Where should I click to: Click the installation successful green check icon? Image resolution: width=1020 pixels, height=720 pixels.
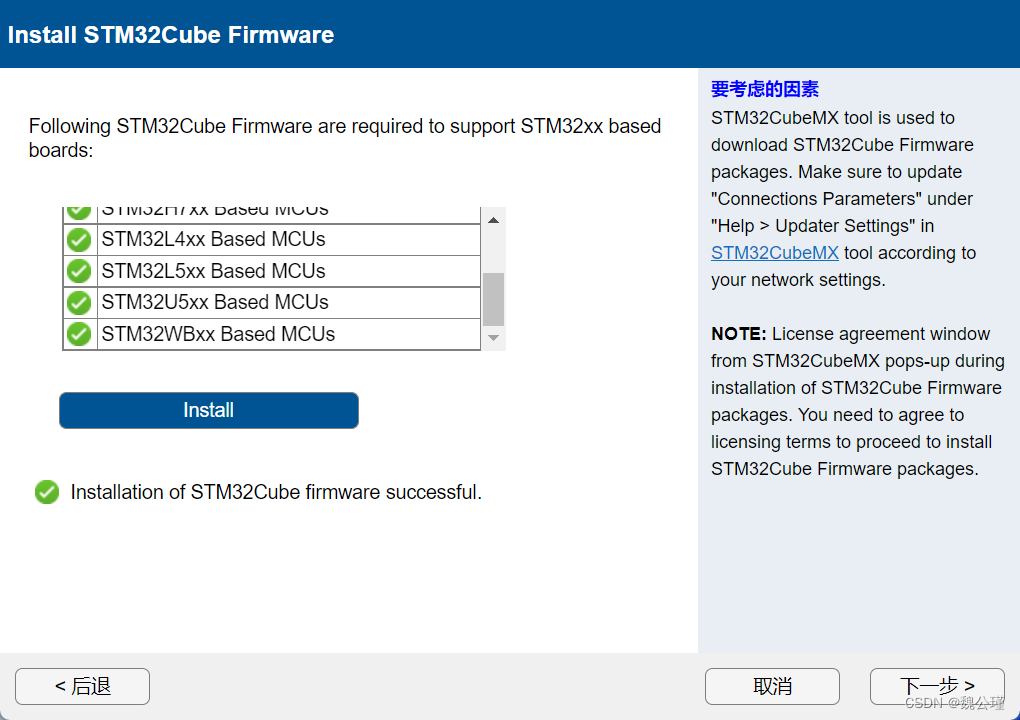coord(47,492)
